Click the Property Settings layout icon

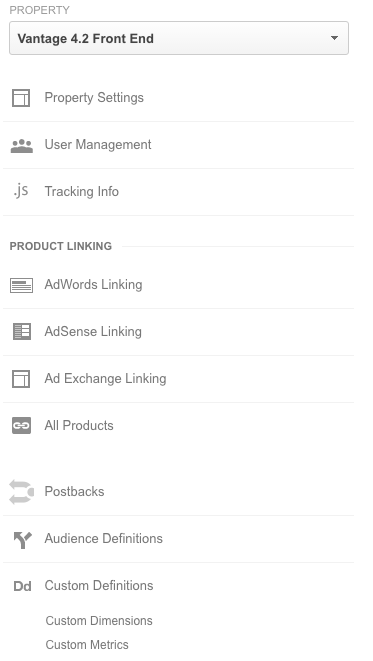pyautogui.click(x=21, y=98)
